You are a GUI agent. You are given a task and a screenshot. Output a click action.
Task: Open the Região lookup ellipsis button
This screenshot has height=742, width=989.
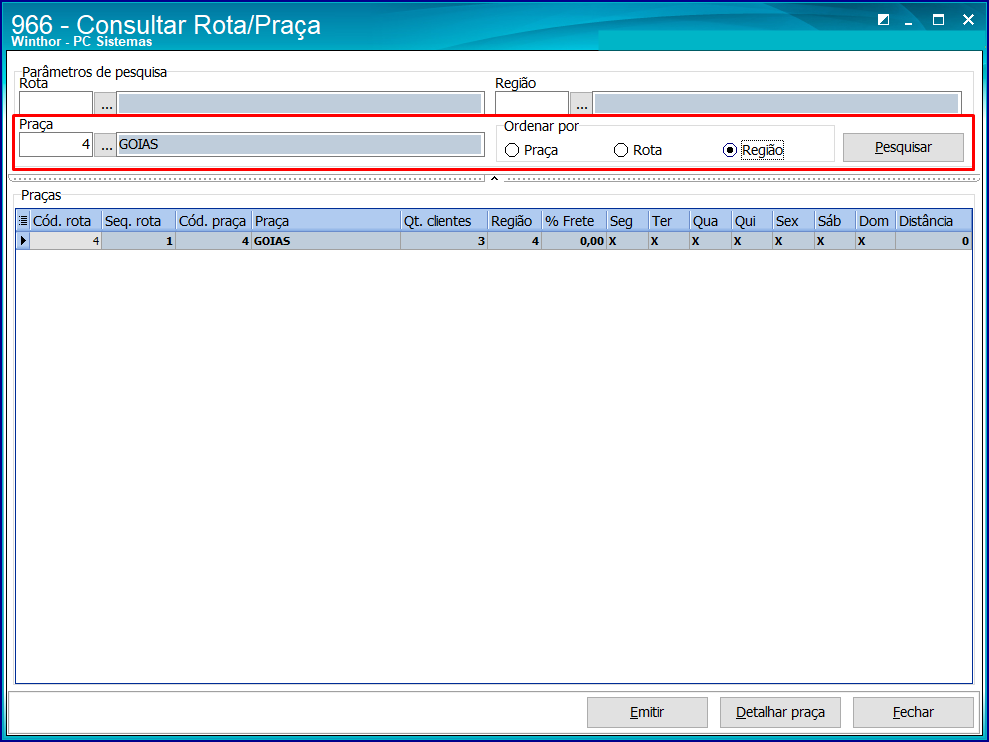[582, 103]
